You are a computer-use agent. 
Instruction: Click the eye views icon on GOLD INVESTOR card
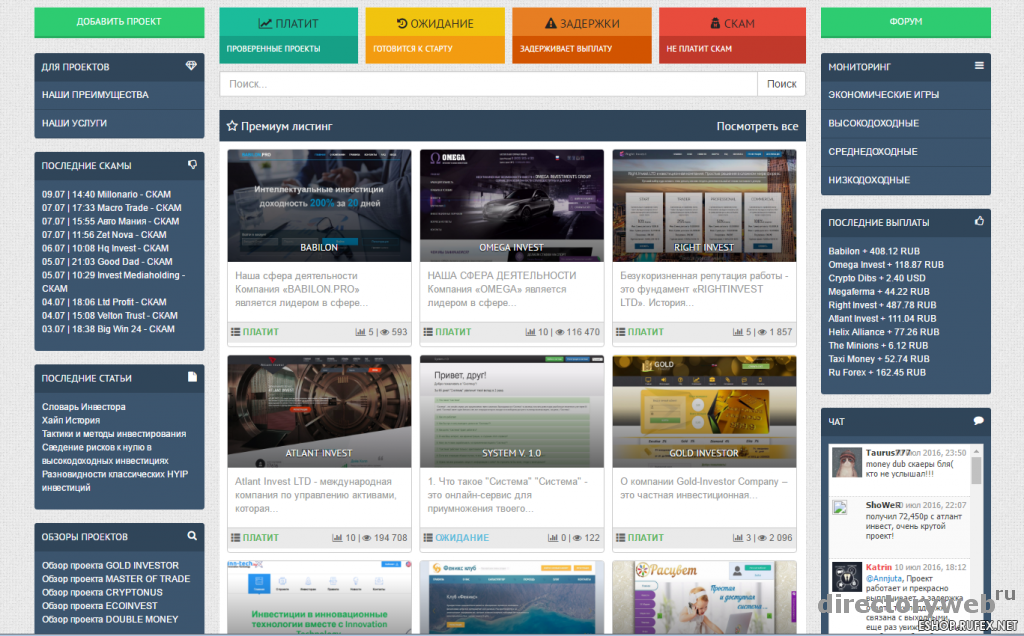coord(762,538)
